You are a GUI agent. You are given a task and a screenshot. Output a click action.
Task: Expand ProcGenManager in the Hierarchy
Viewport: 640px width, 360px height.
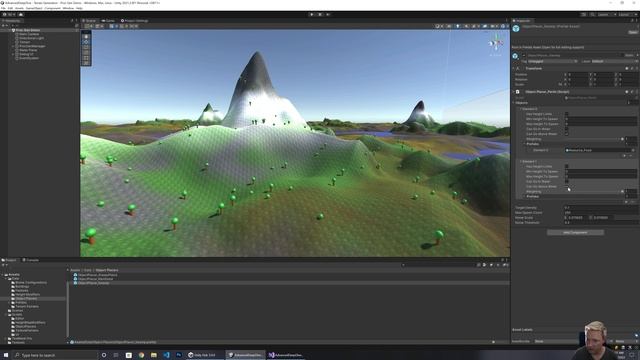click(x=13, y=46)
